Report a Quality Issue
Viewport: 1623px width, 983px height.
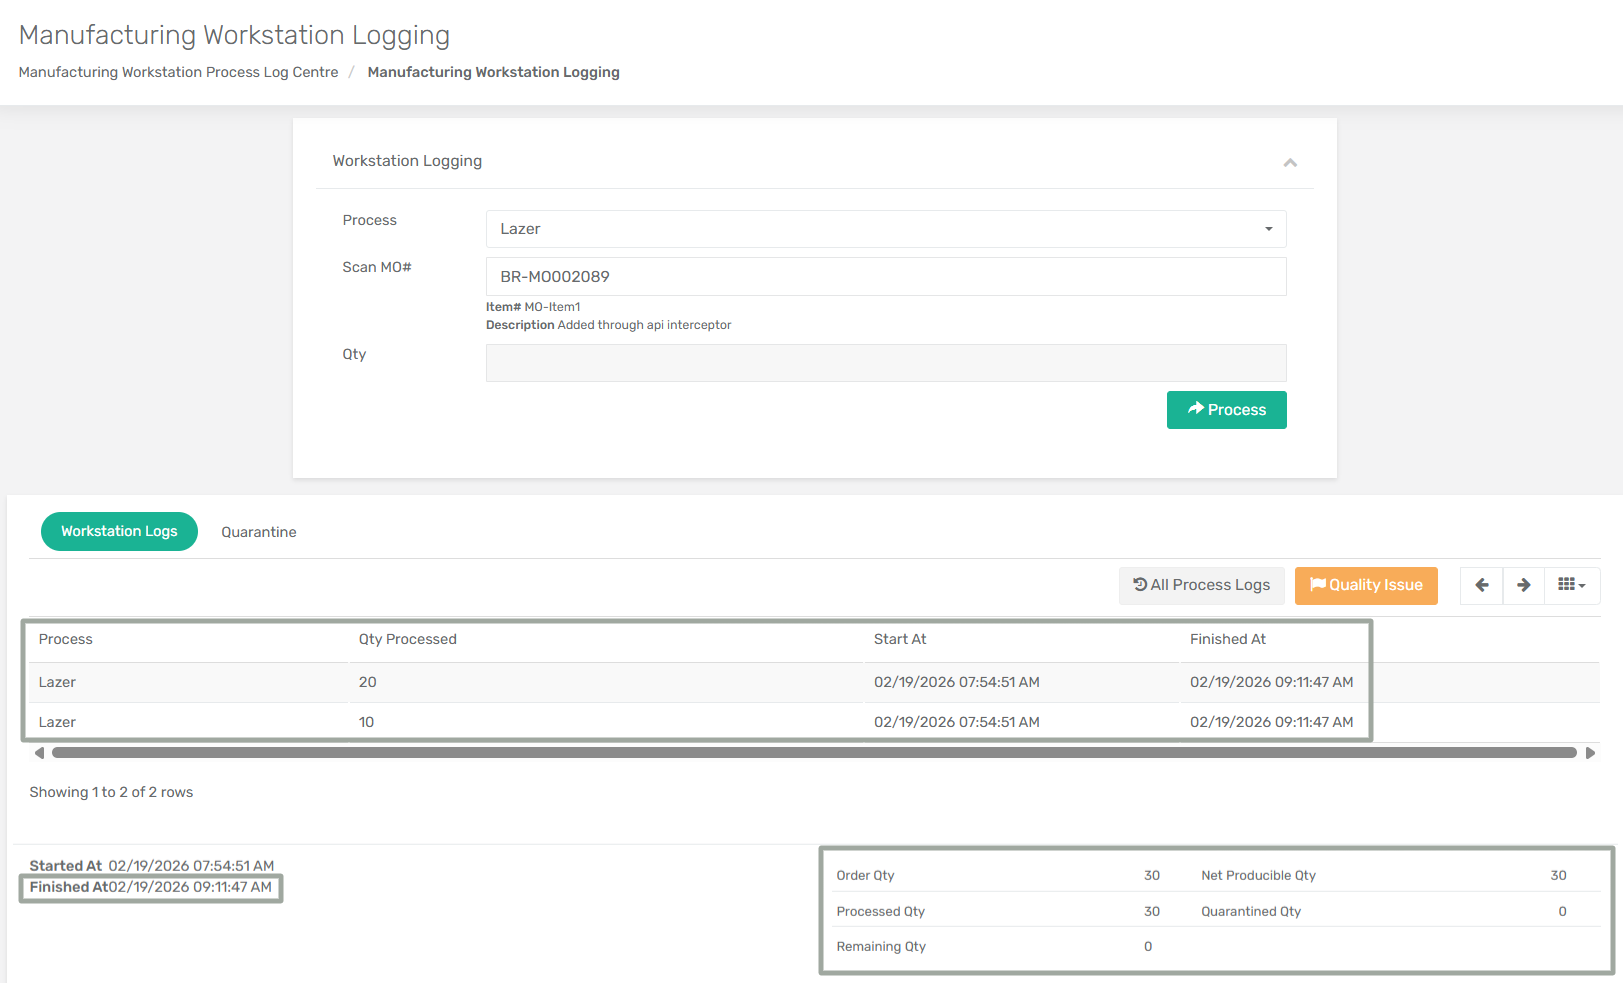coord(1366,585)
